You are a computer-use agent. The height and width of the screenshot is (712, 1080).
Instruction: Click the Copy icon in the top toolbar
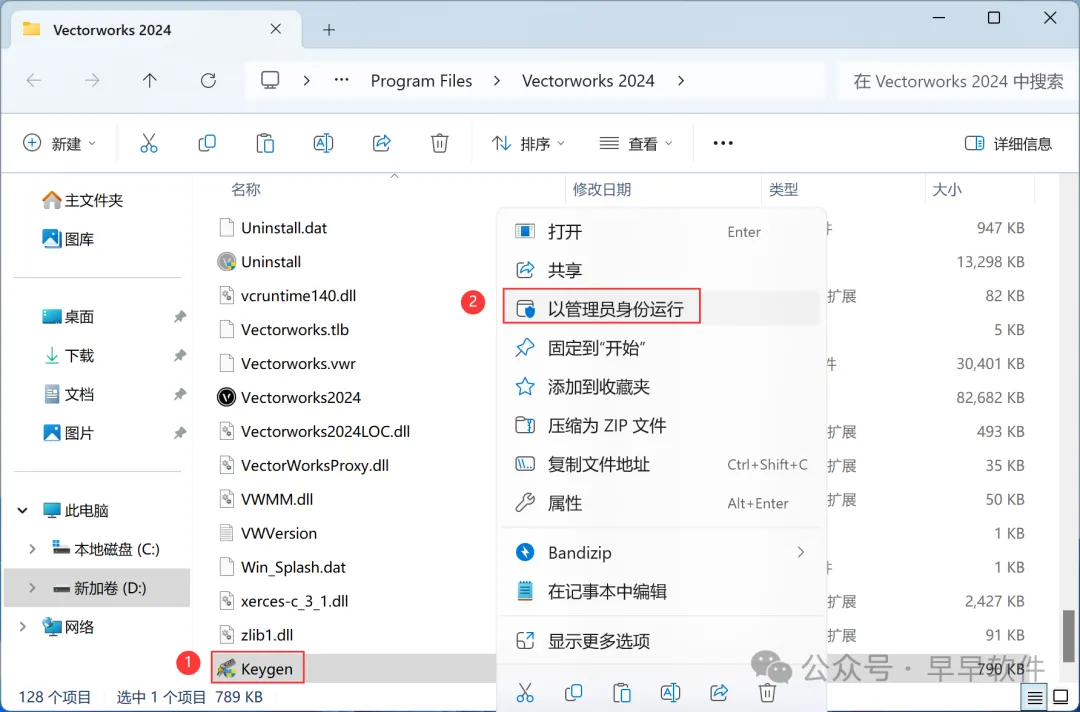click(207, 143)
